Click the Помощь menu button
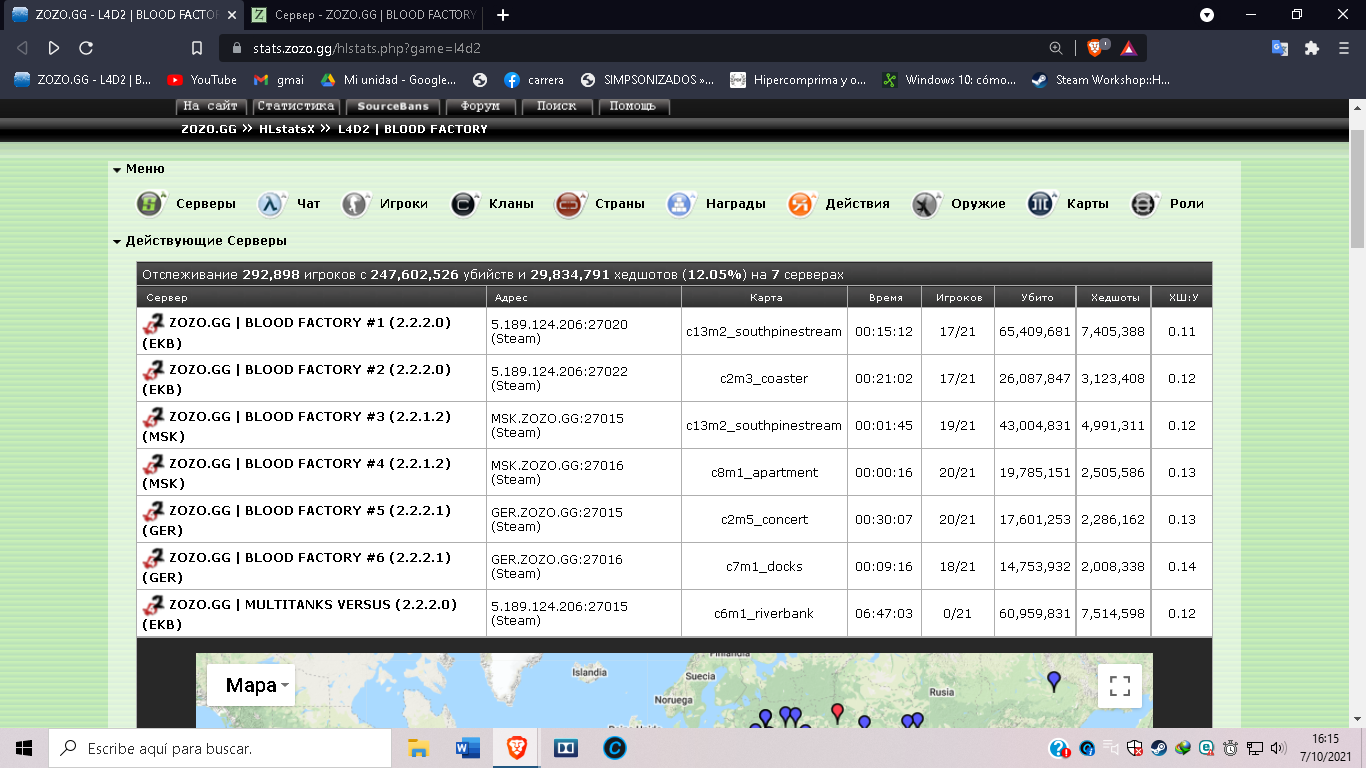The image size is (1366, 768). (x=634, y=106)
